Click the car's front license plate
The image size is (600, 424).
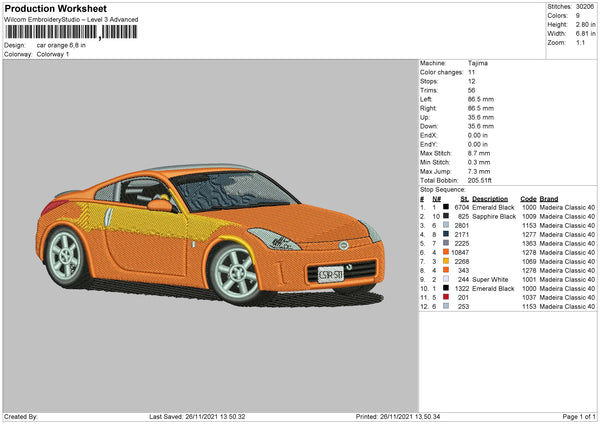pyautogui.click(x=331, y=273)
